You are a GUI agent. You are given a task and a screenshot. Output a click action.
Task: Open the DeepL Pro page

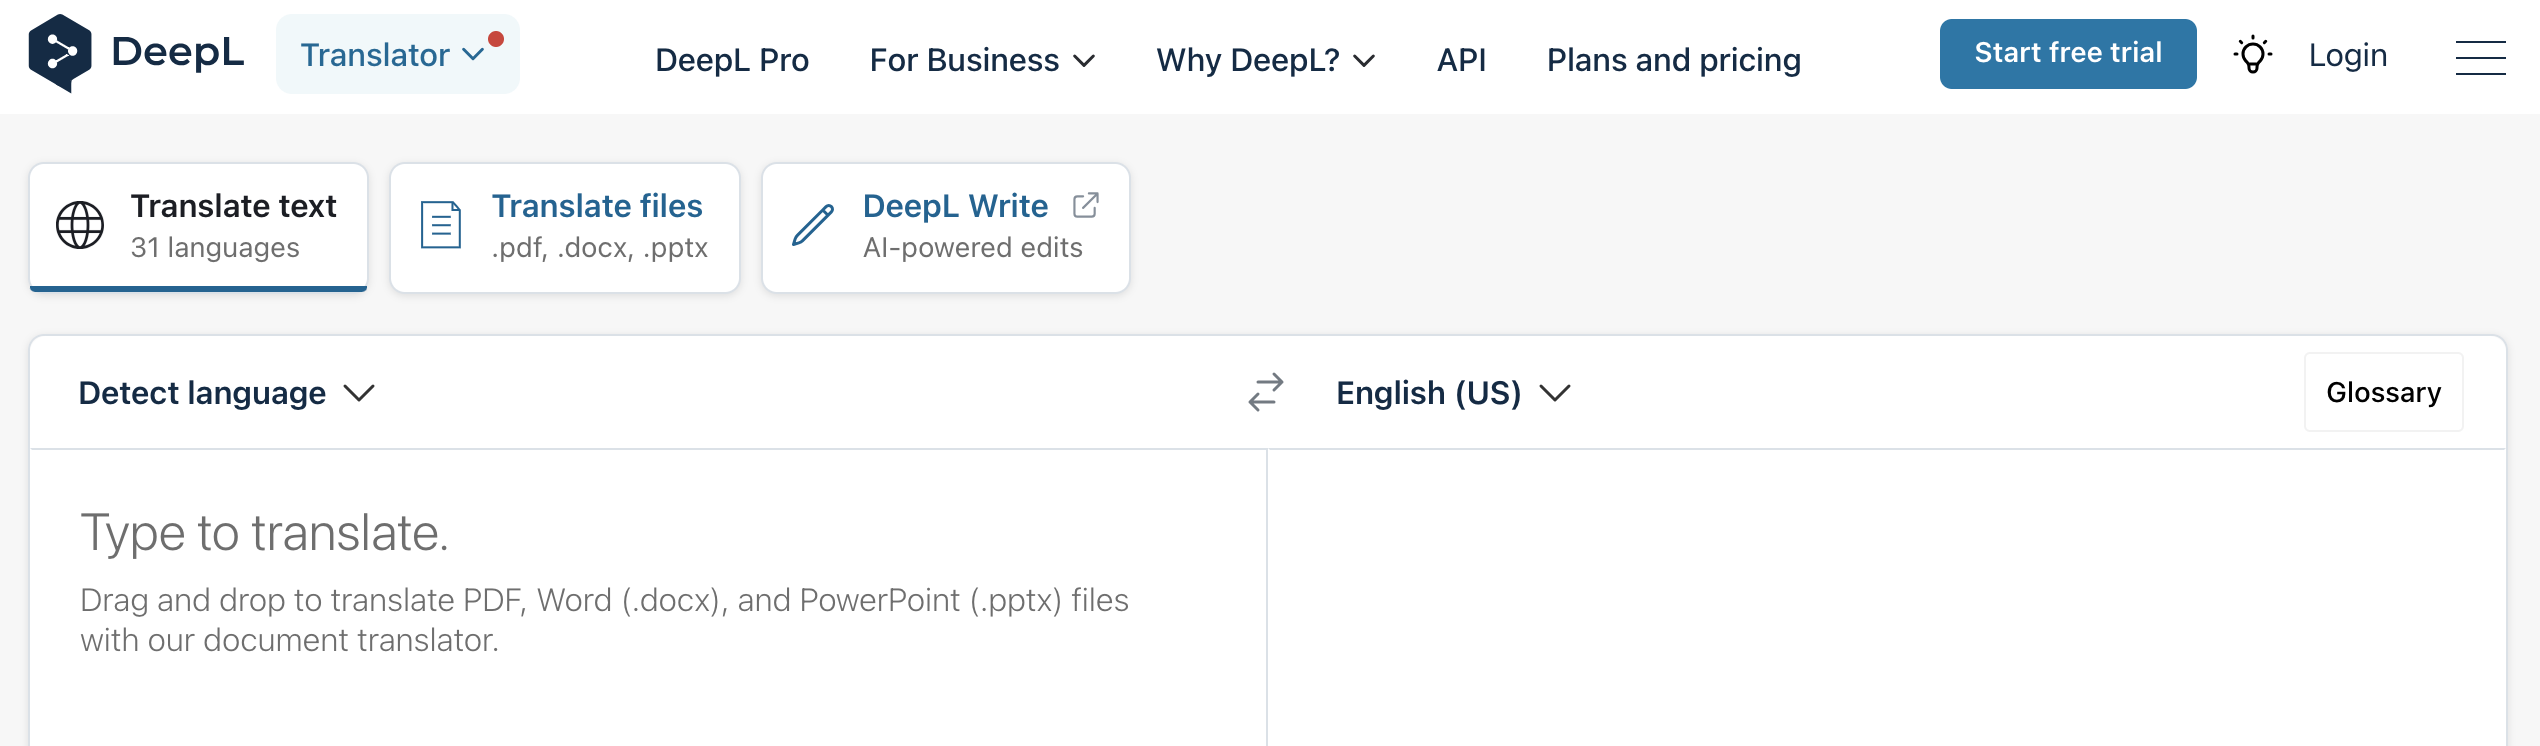(732, 60)
